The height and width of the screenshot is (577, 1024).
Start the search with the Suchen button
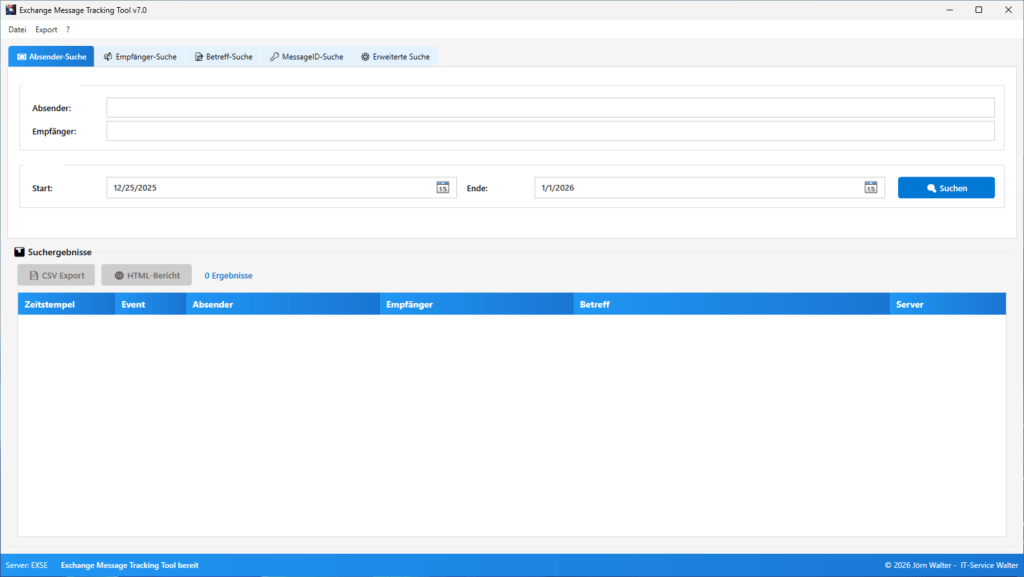click(x=946, y=187)
